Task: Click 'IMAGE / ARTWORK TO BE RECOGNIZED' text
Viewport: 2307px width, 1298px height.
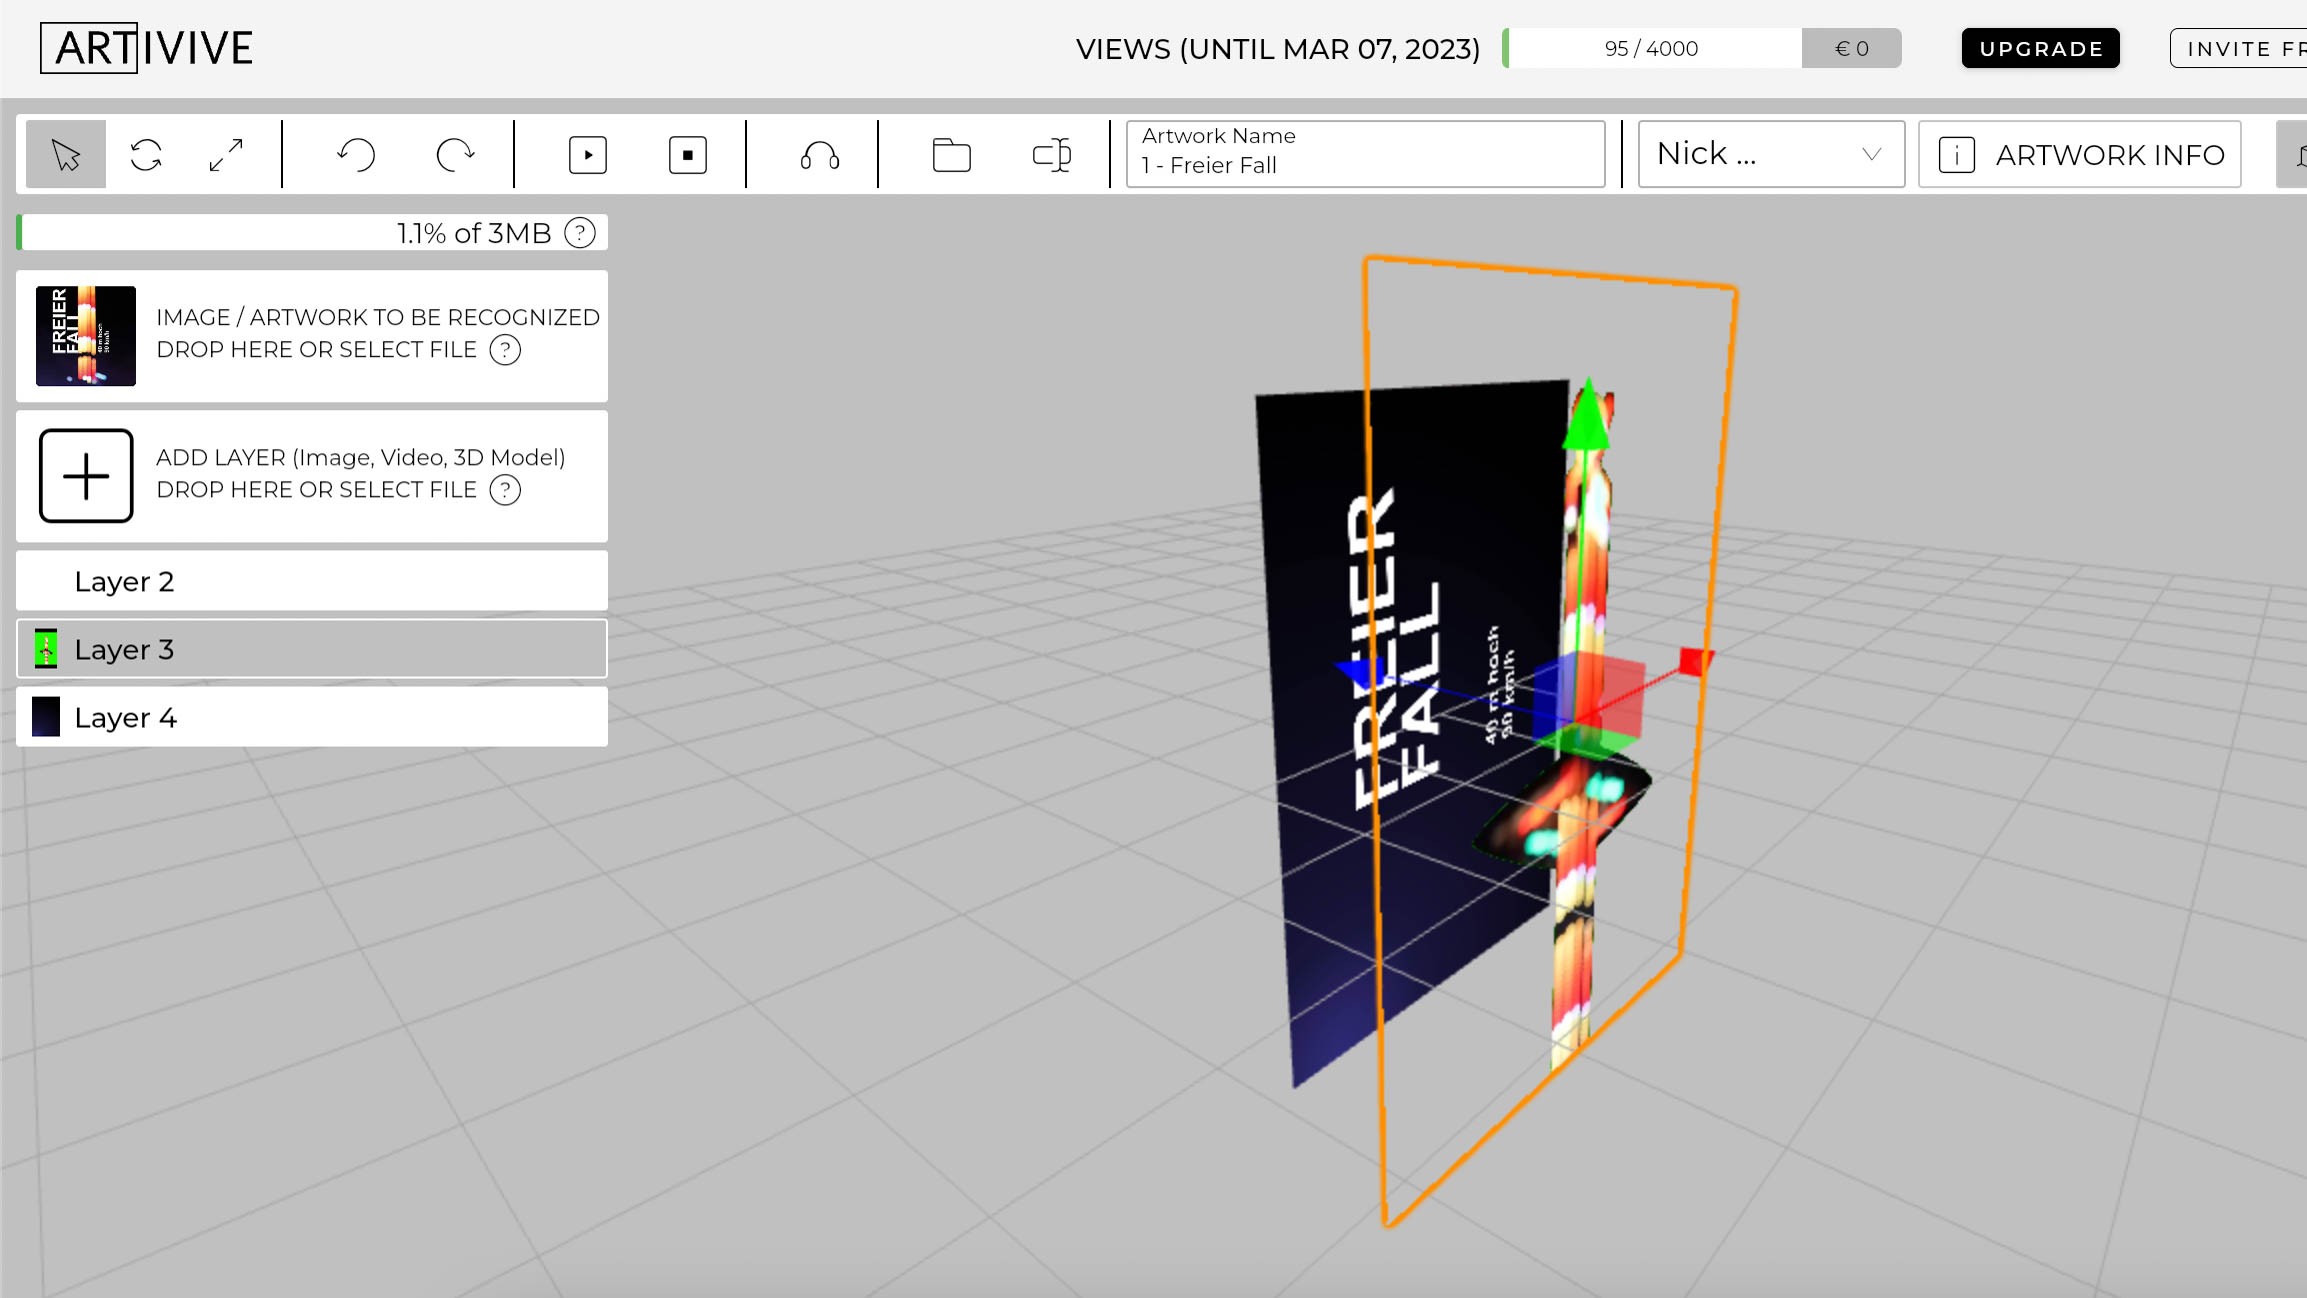Action: (378, 317)
